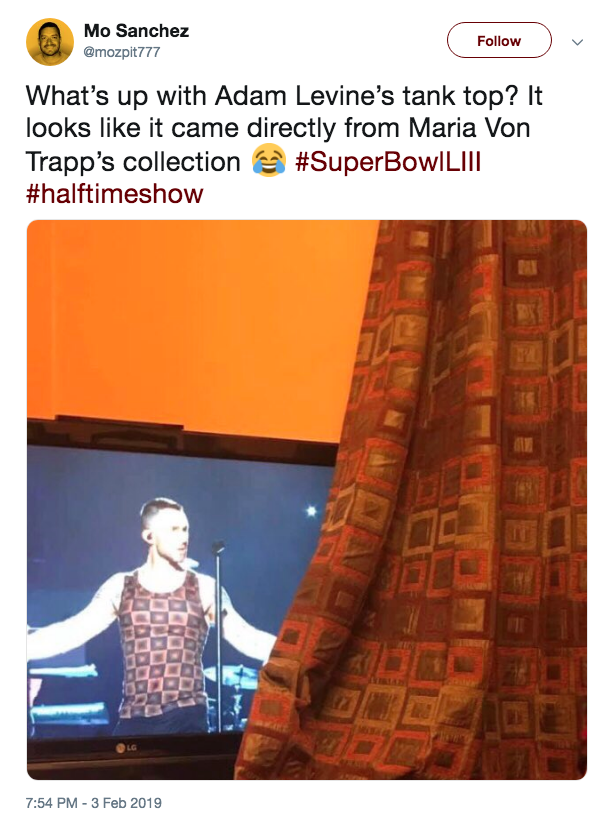
Task: Follow Mo Sanchez with the Follow button
Action: (x=499, y=40)
